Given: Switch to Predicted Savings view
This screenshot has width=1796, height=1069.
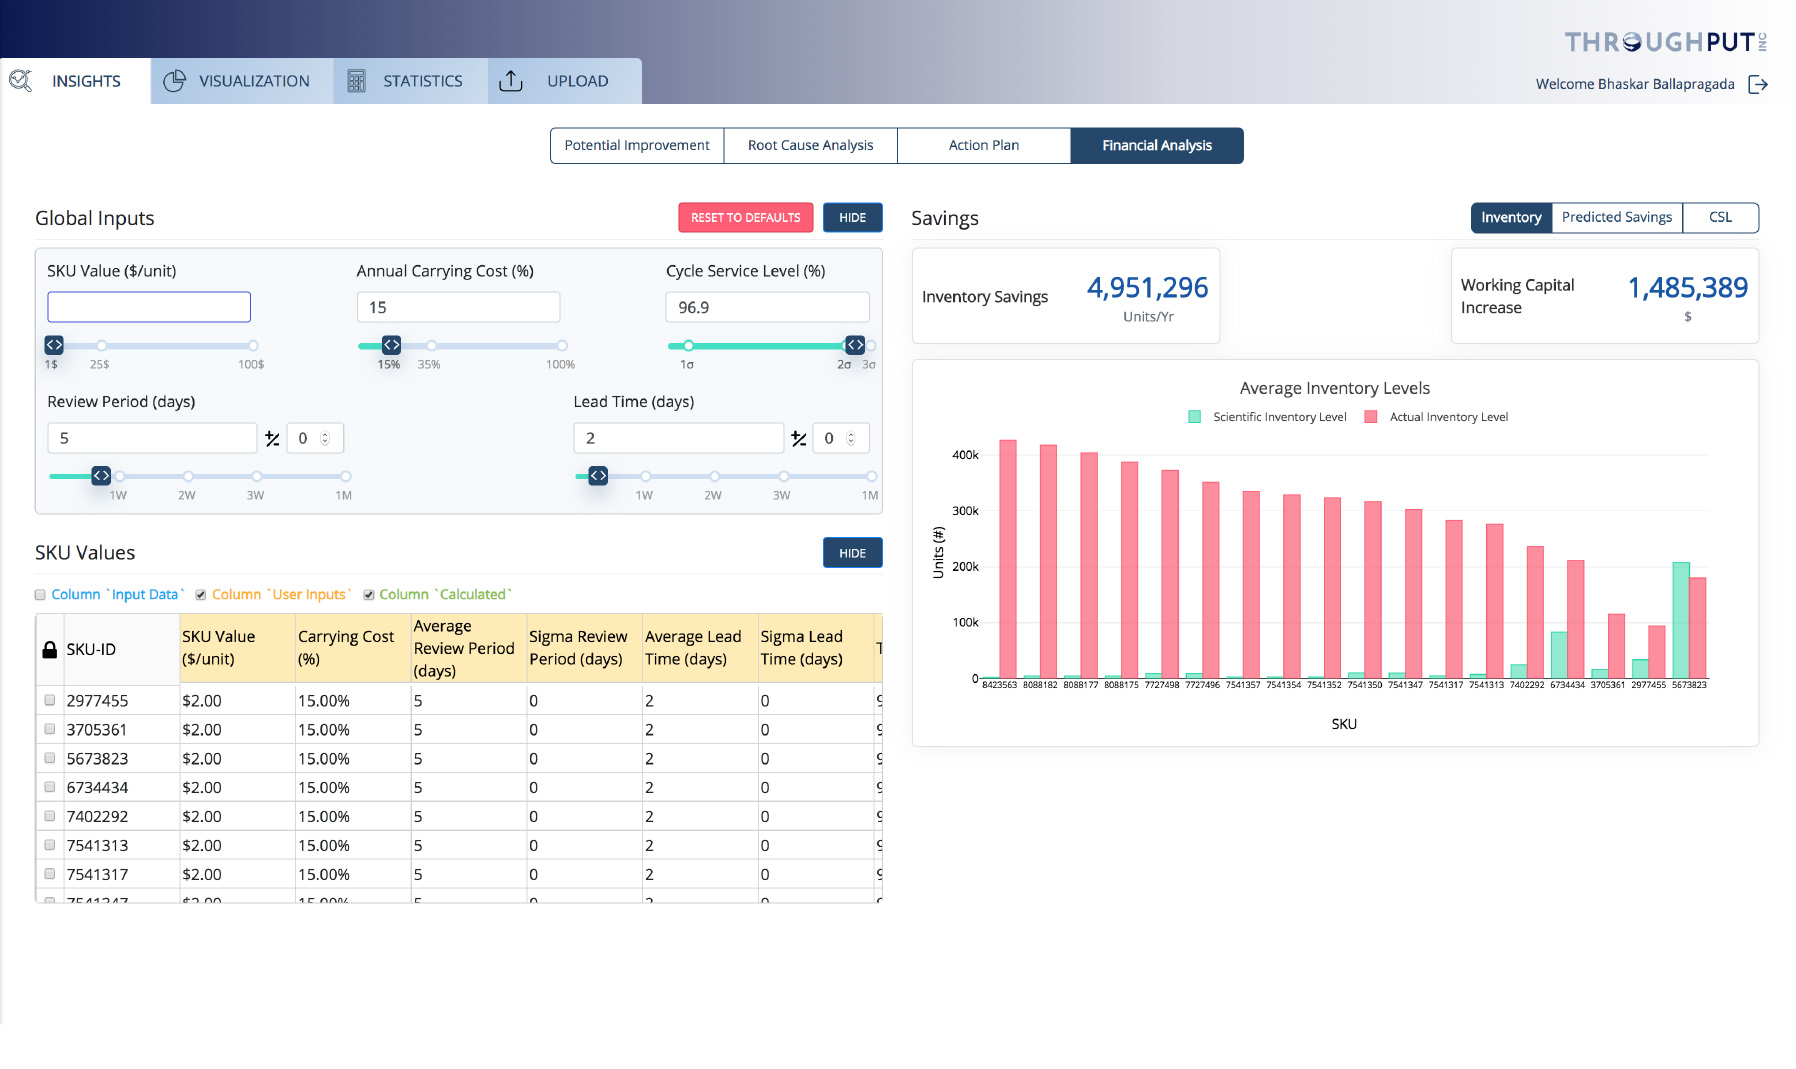Looking at the screenshot, I should [x=1616, y=217].
